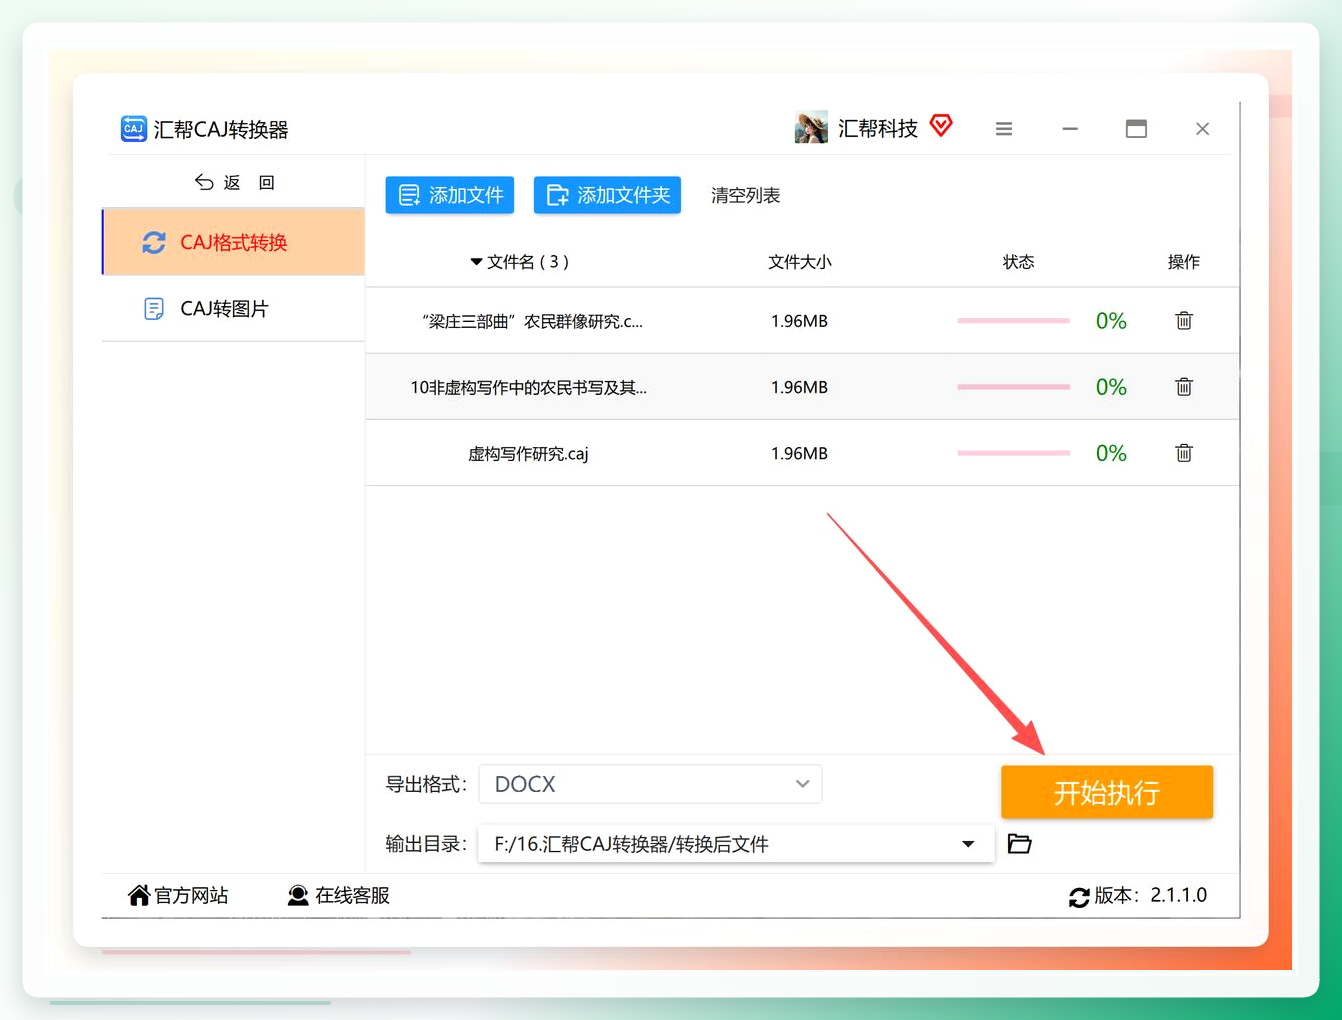
Task: Switch to CAJ格式转换 tab
Action: [233, 242]
